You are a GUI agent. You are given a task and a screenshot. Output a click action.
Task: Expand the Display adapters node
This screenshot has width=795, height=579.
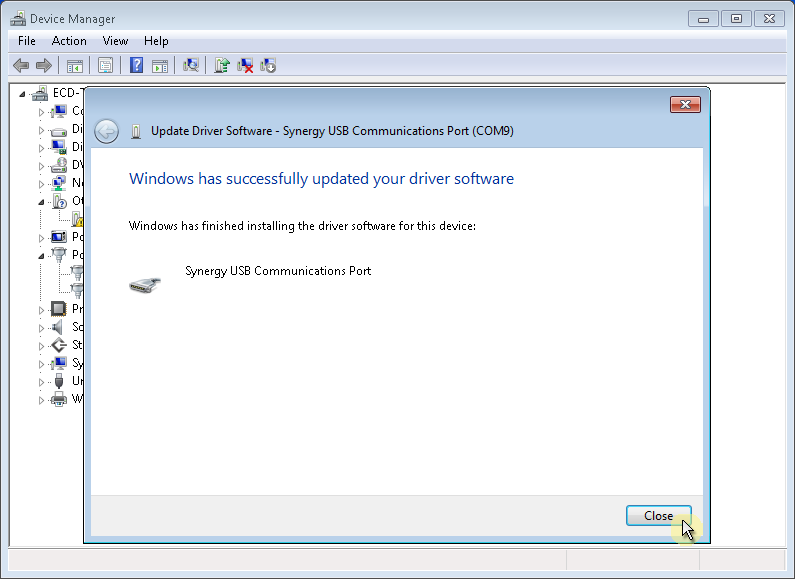[41, 148]
